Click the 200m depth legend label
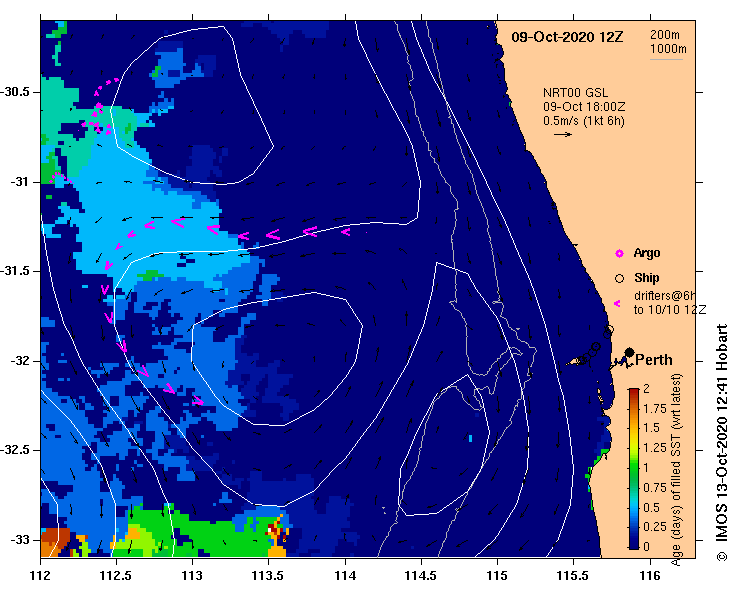Screen dimensions: 739x592 (665, 35)
